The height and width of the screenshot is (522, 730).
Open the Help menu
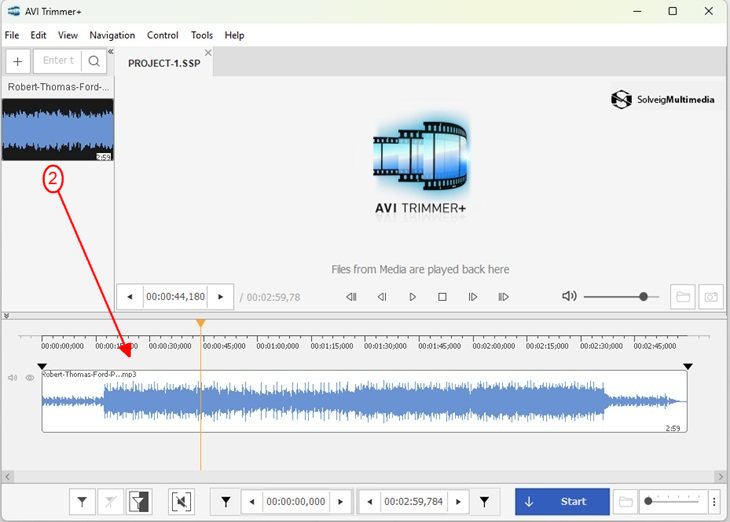(x=234, y=35)
